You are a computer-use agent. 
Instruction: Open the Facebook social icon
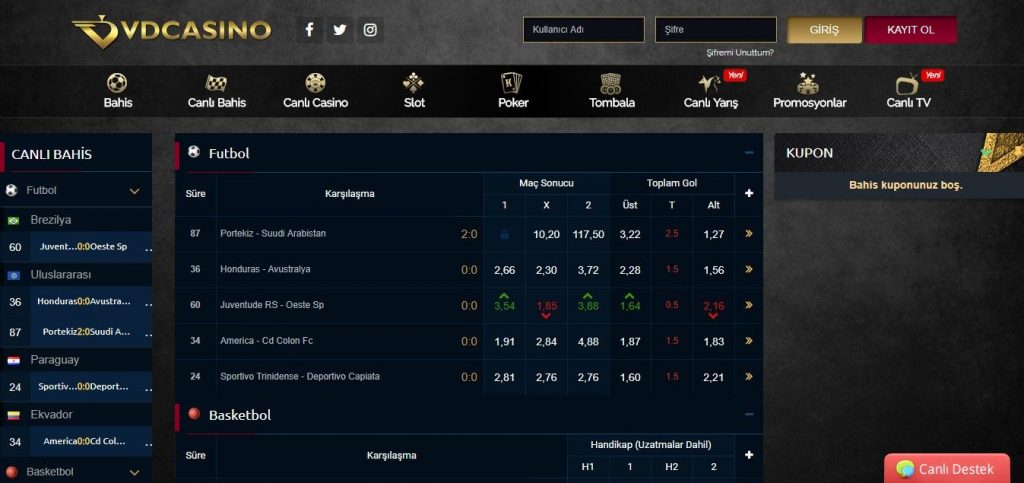click(x=309, y=30)
